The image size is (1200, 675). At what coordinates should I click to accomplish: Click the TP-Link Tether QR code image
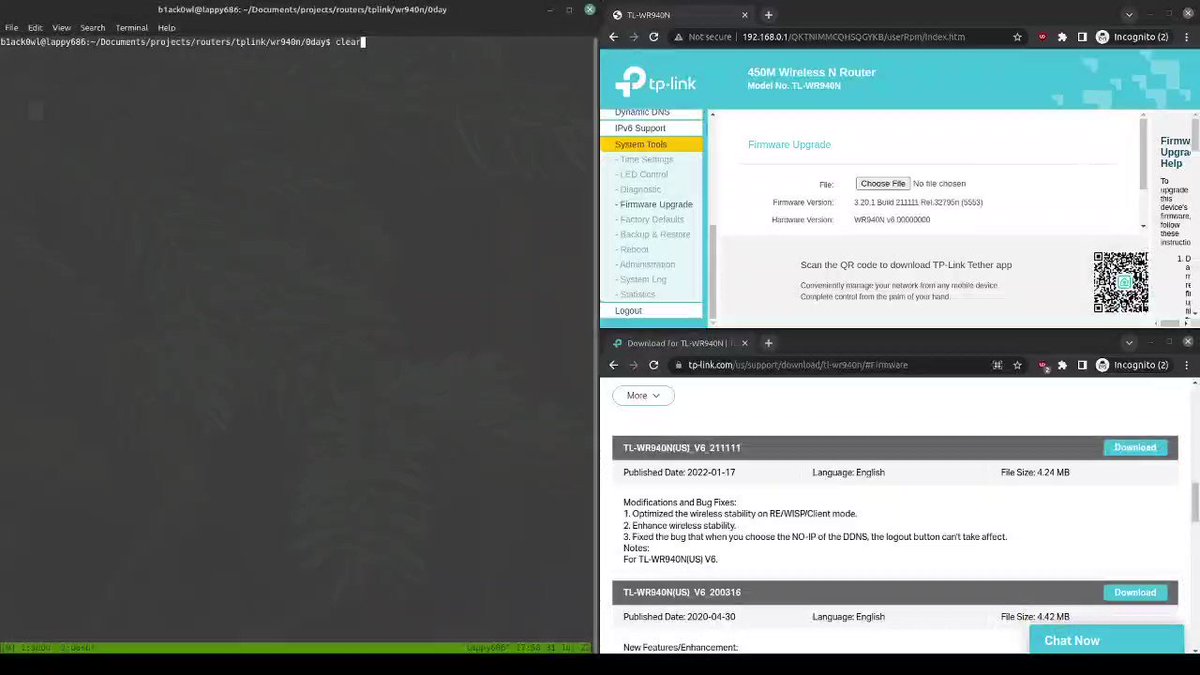click(x=1120, y=282)
